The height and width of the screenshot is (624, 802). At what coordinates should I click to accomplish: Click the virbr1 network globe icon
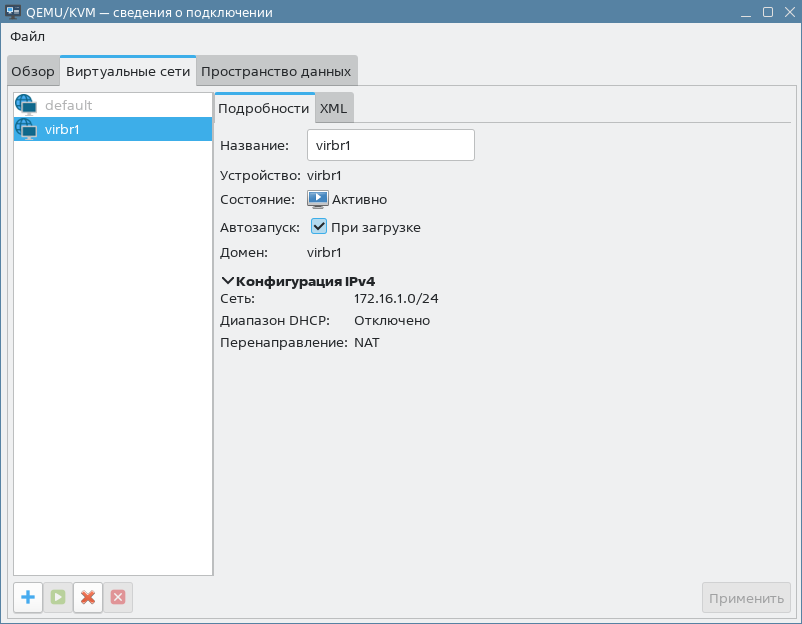pyautogui.click(x=26, y=129)
